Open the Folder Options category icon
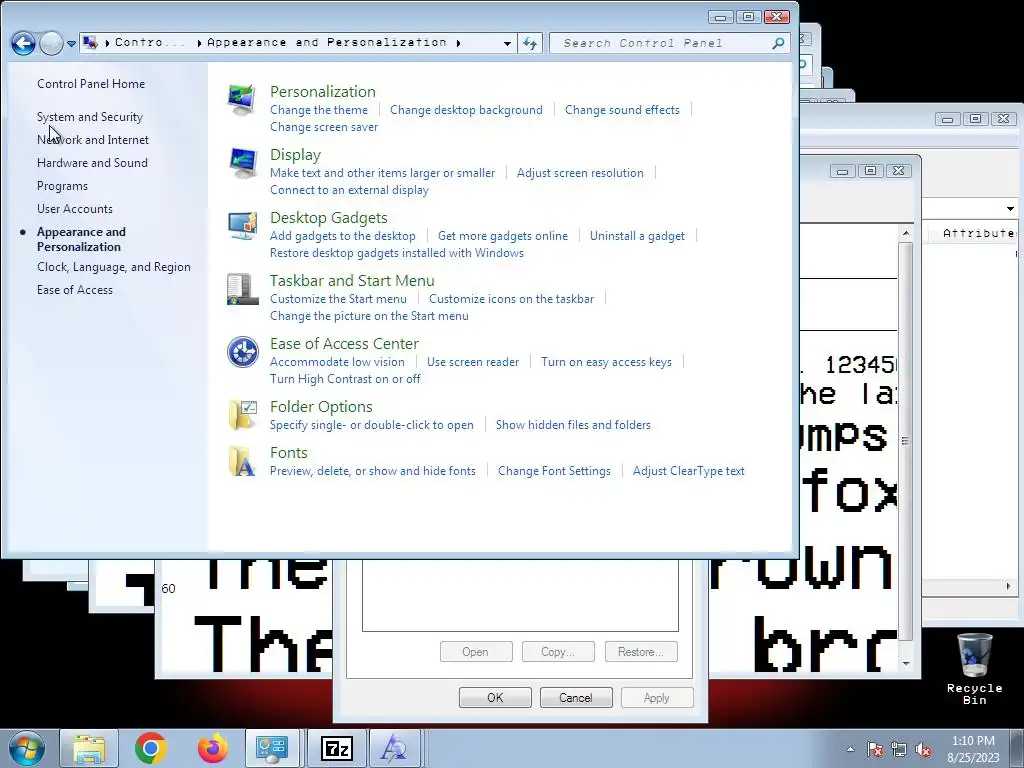1024x768 pixels. pos(242,415)
